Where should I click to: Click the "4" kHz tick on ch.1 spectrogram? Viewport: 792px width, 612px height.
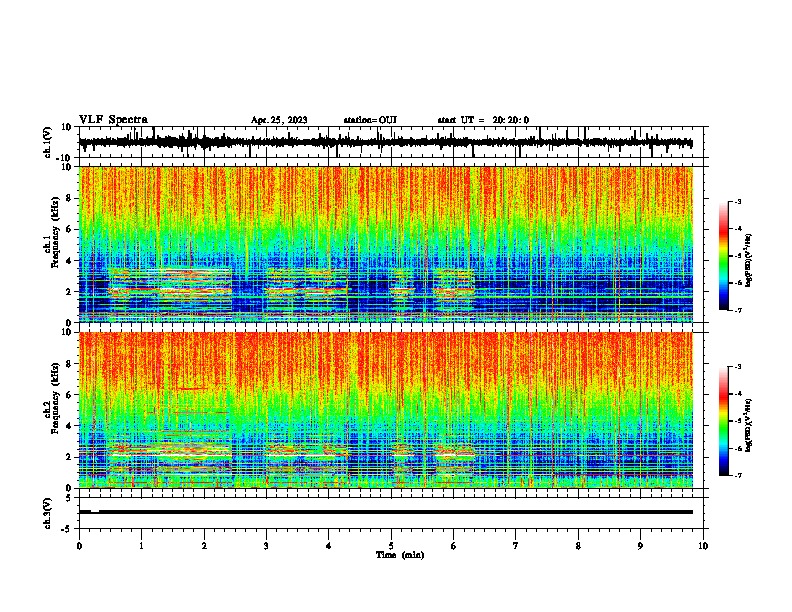(69, 261)
